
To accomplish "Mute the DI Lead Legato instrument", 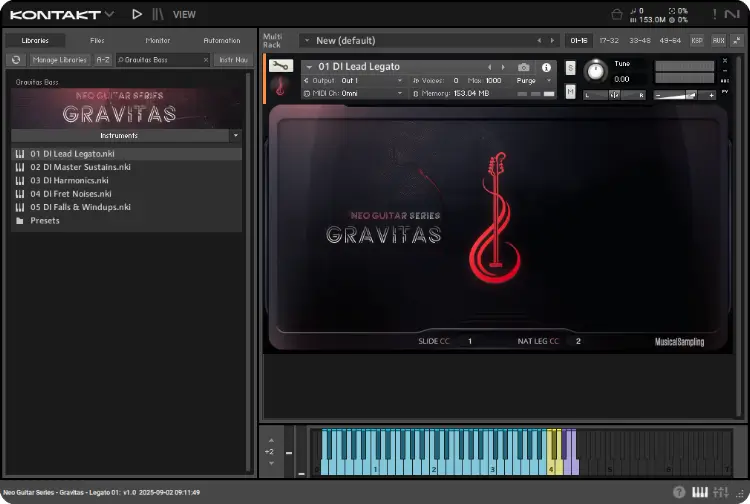I will (571, 92).
